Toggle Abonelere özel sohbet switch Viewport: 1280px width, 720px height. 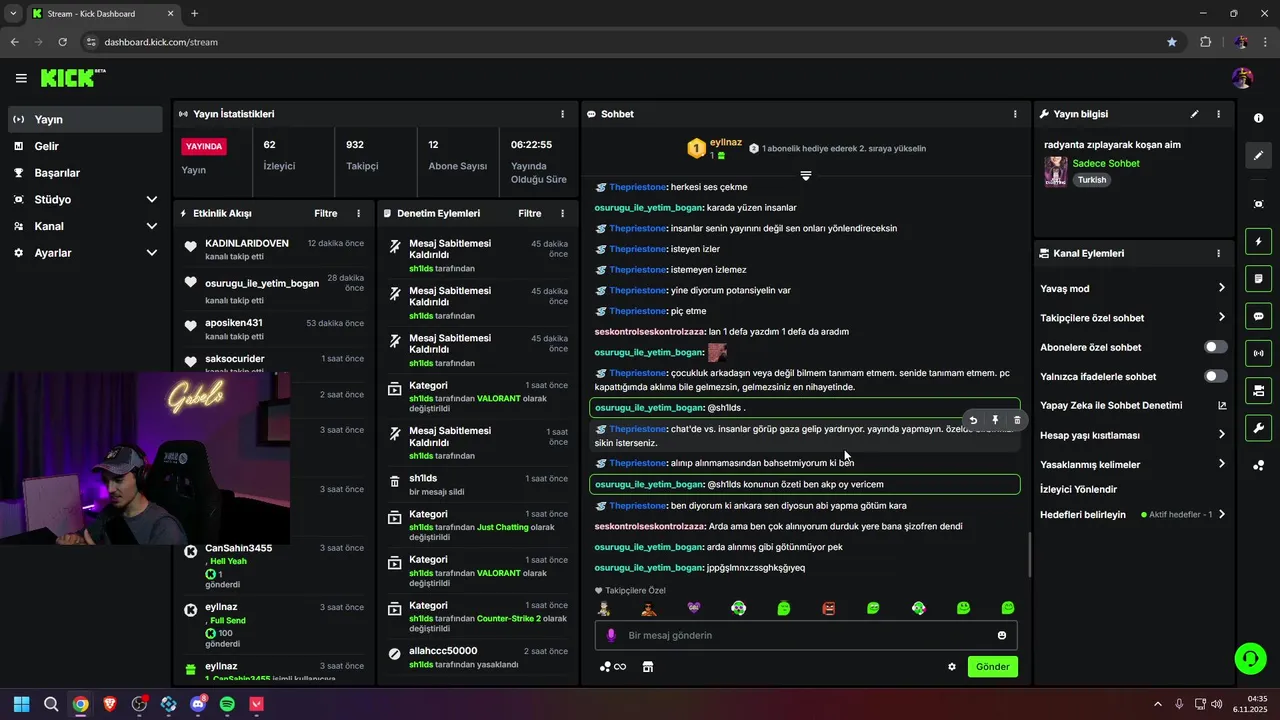pos(1216,347)
